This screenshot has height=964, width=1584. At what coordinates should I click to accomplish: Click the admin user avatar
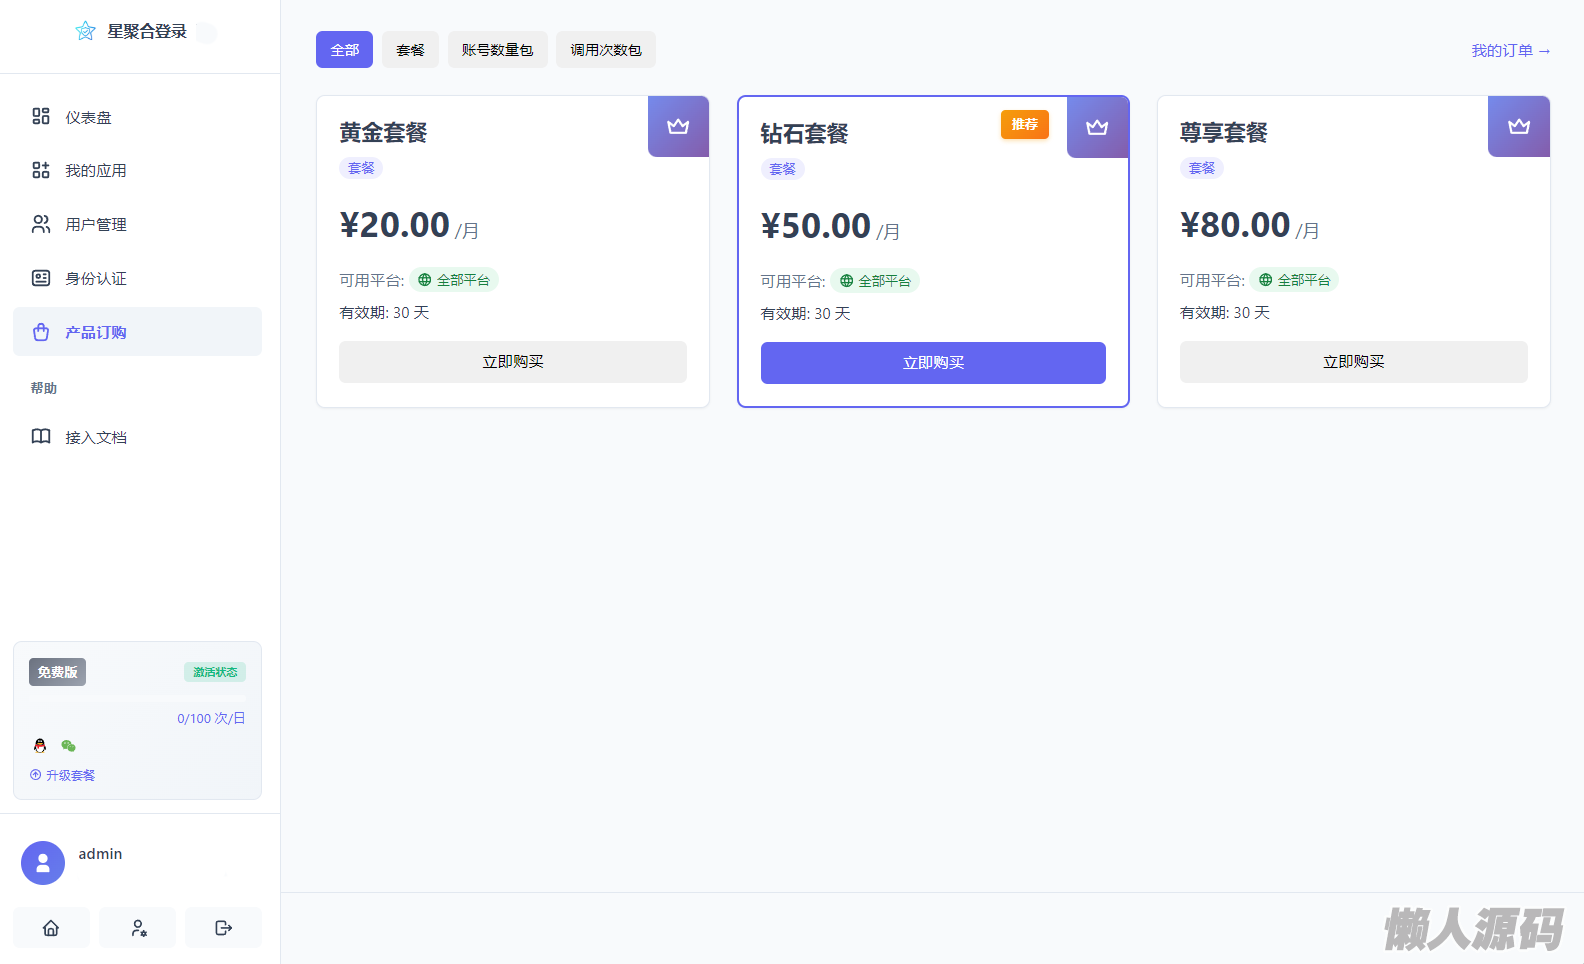click(x=43, y=863)
